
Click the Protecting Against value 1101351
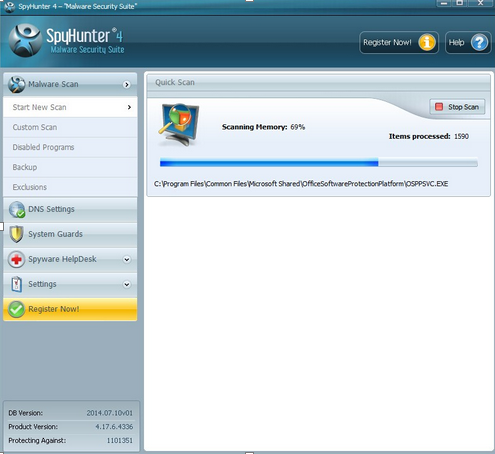click(120, 440)
